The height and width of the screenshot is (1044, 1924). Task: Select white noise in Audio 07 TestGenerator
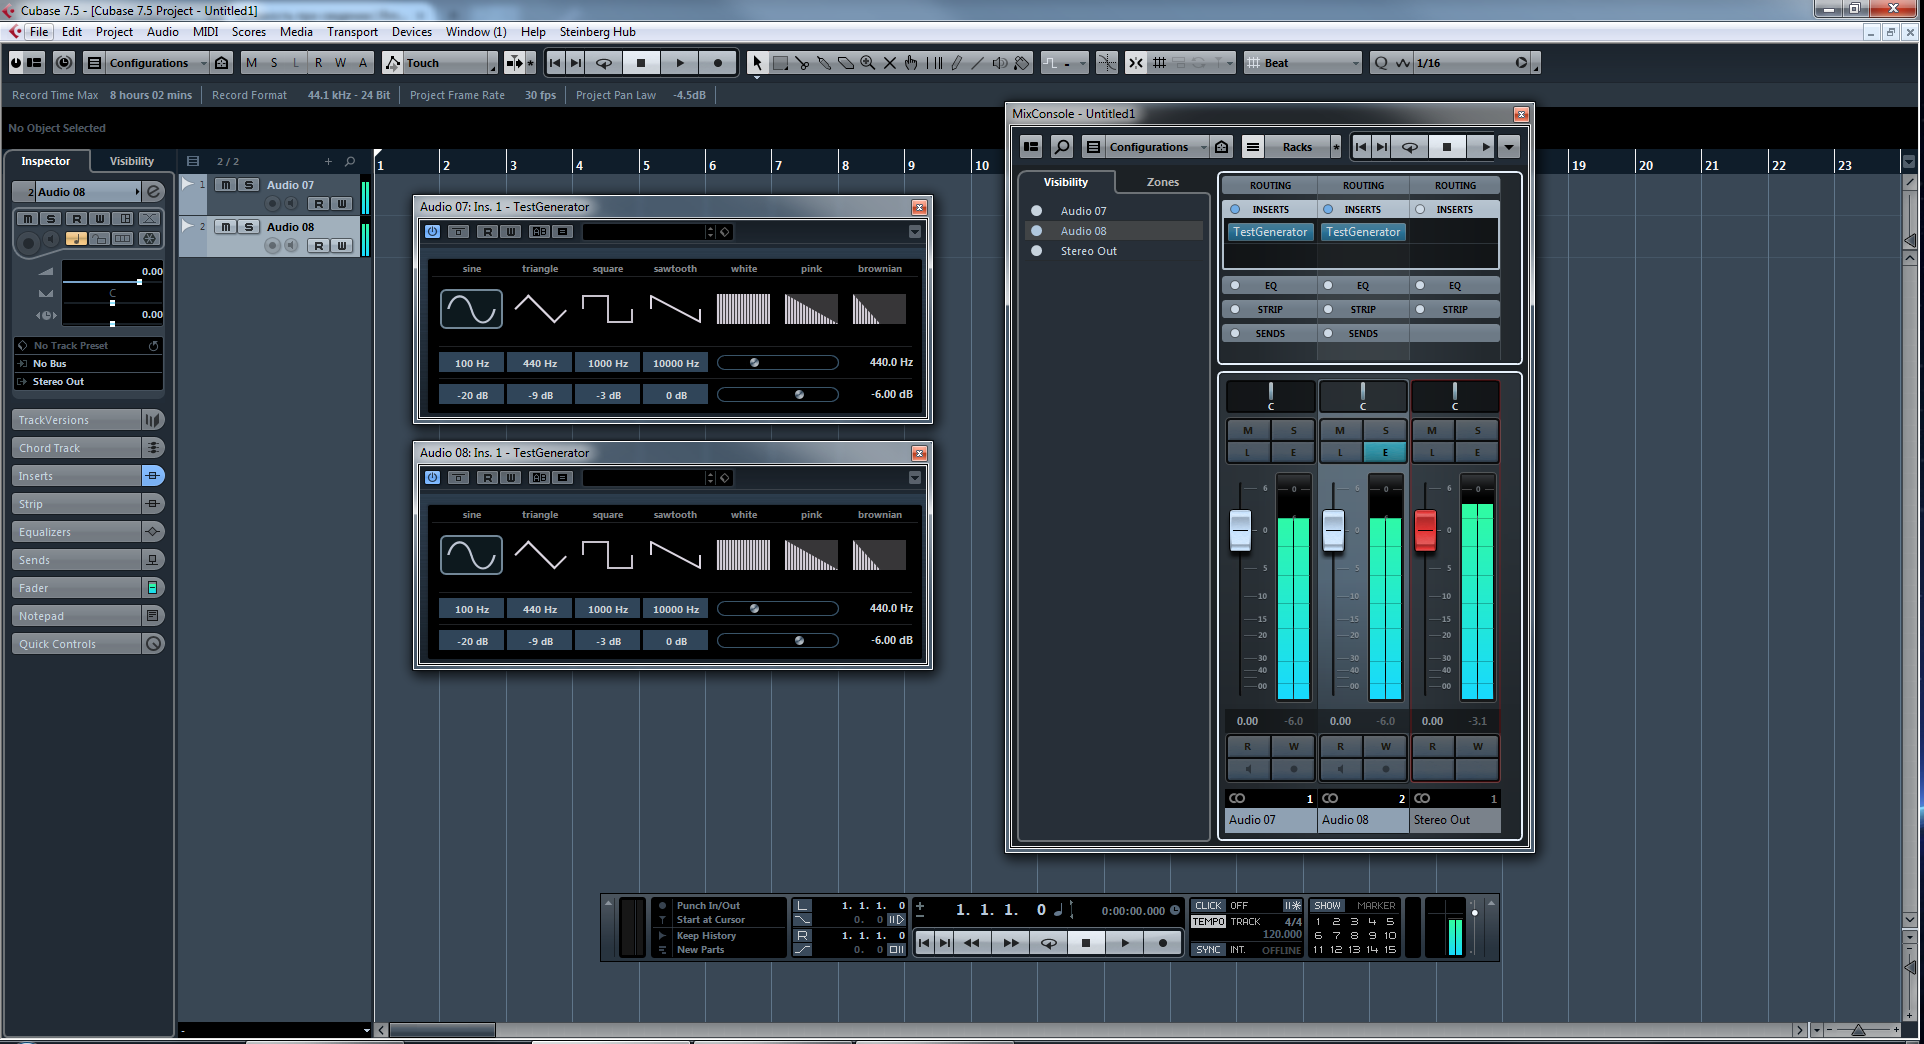[744, 309]
